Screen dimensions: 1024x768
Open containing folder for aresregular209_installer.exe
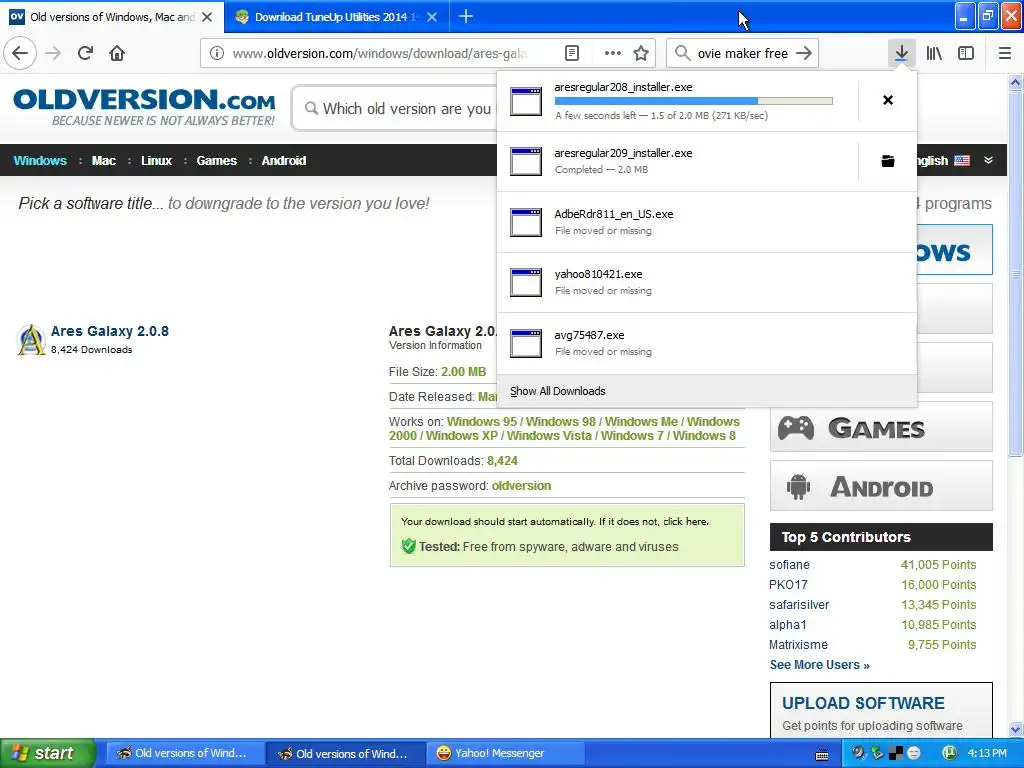pos(888,161)
